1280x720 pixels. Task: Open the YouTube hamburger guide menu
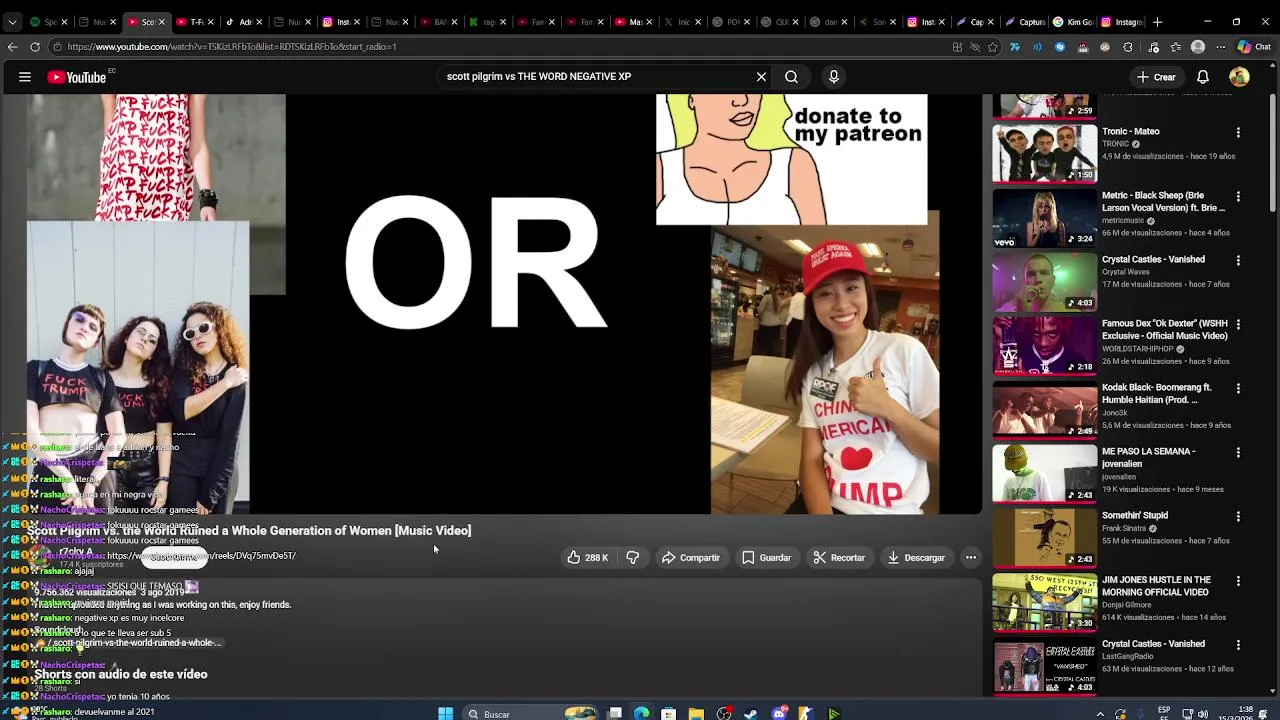pos(25,77)
